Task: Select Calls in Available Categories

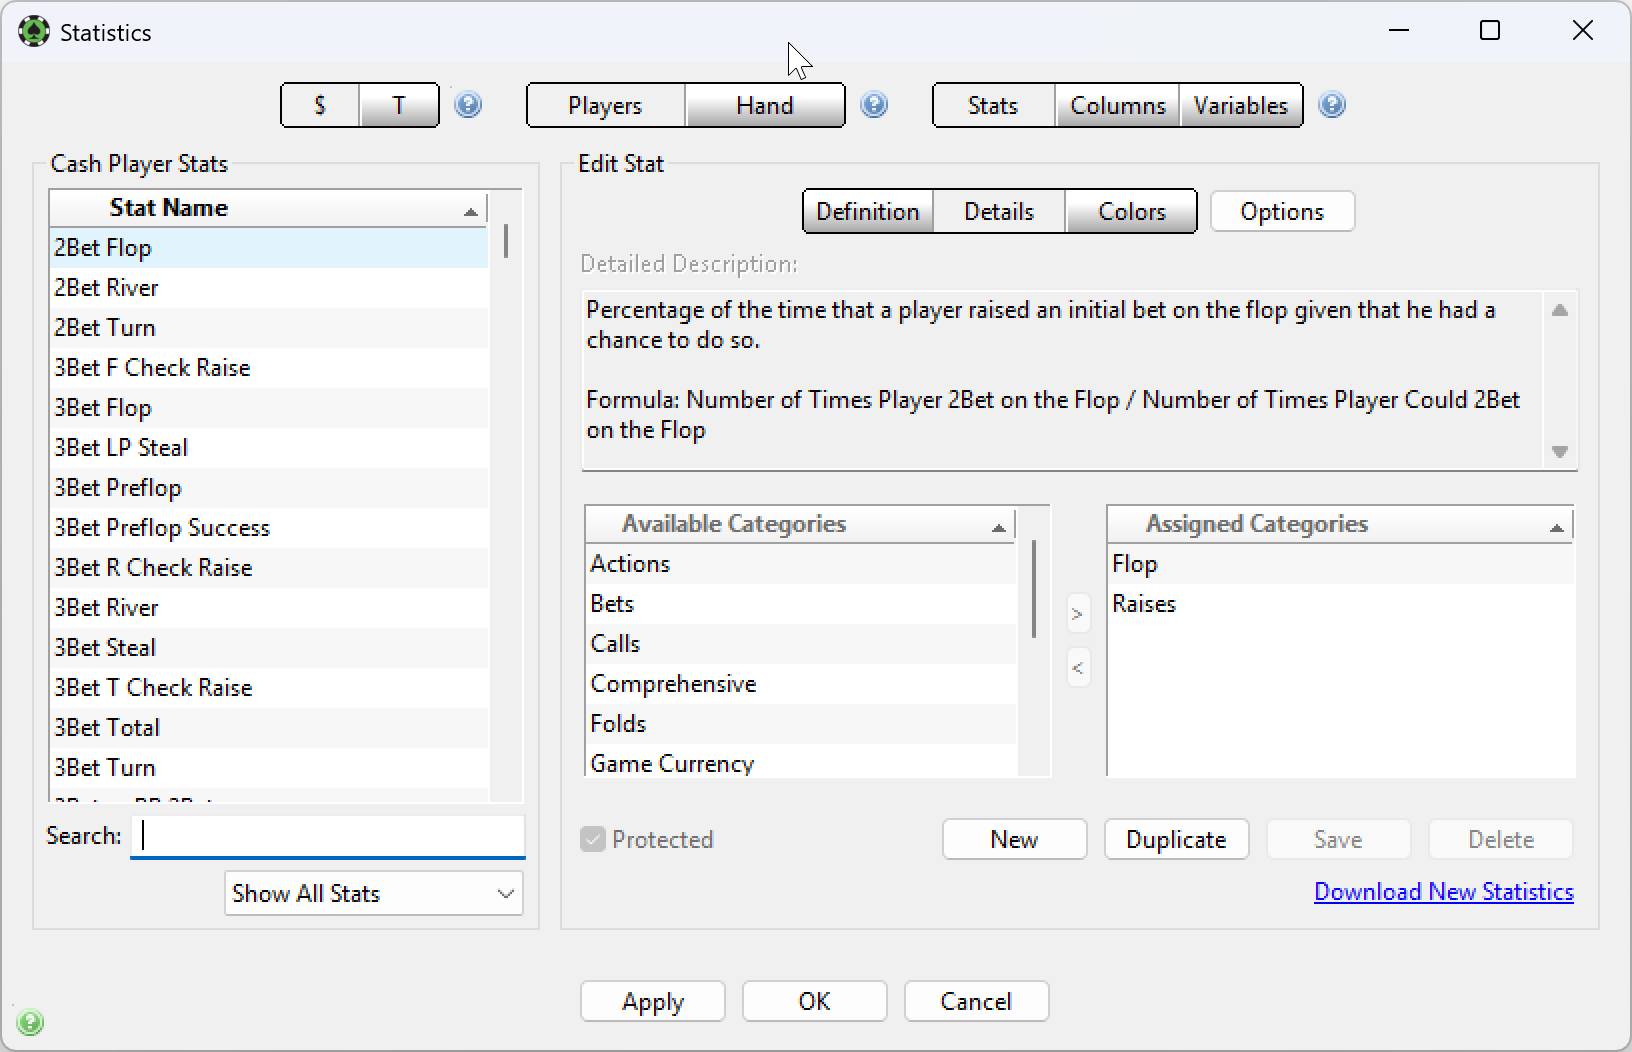Action: [800, 643]
